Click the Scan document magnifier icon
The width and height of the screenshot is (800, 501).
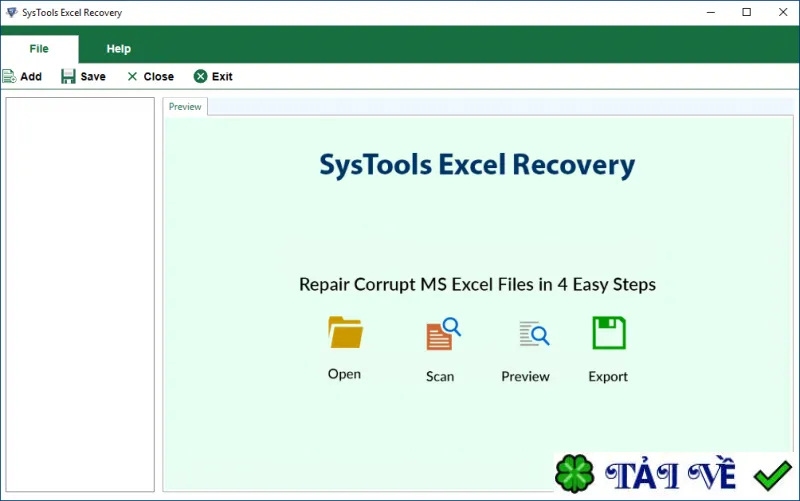coord(443,334)
